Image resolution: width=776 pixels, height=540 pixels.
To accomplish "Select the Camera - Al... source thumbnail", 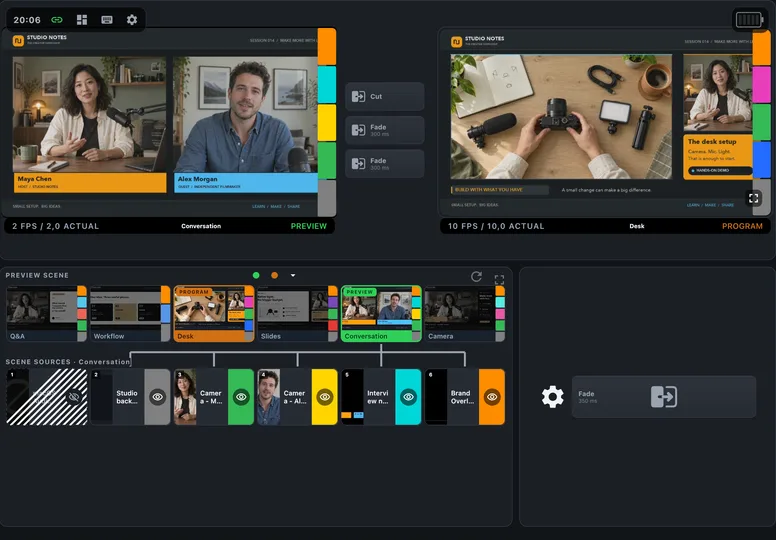I will point(269,397).
